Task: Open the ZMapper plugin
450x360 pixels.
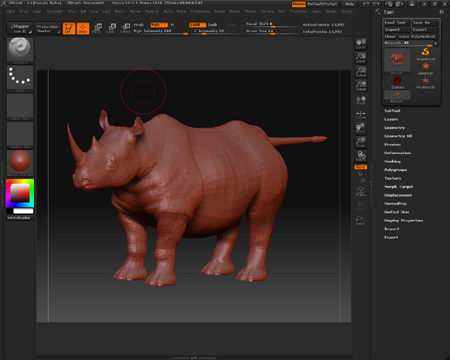Action: click(x=20, y=28)
